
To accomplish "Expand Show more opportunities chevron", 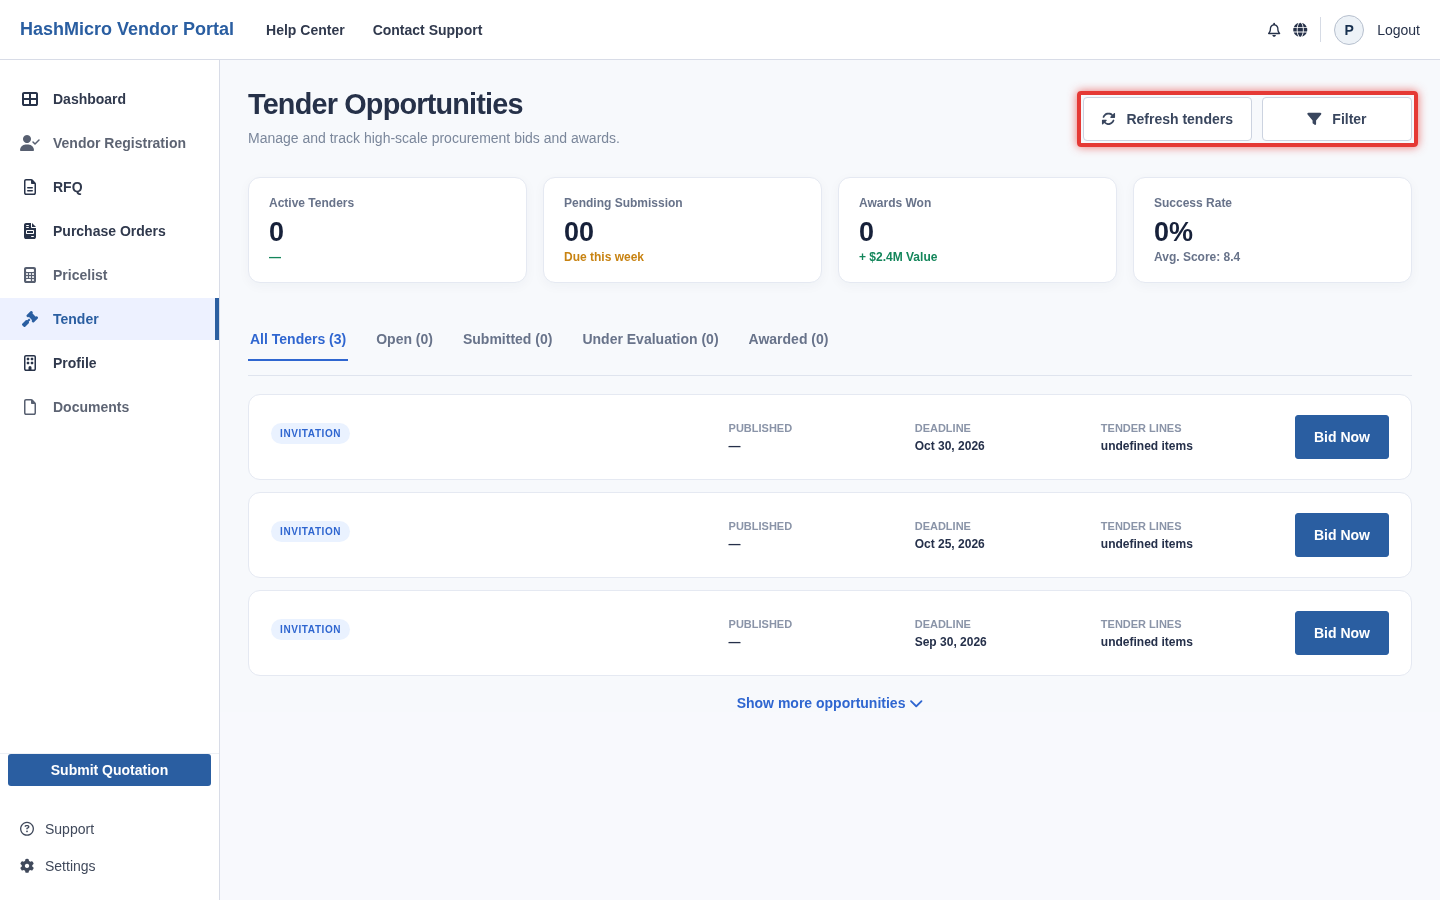I will (x=916, y=704).
